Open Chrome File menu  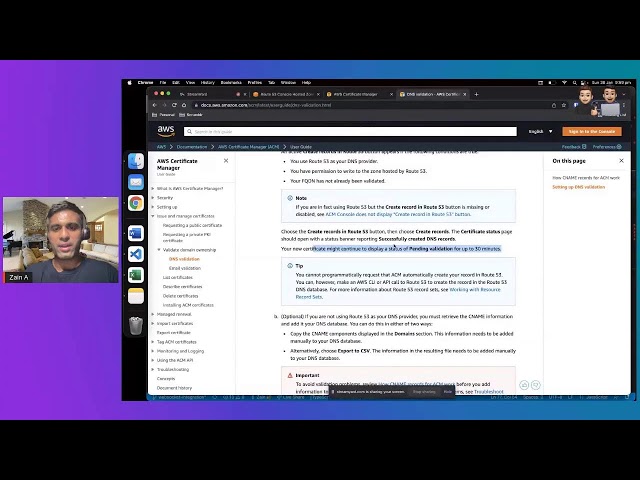[163, 82]
